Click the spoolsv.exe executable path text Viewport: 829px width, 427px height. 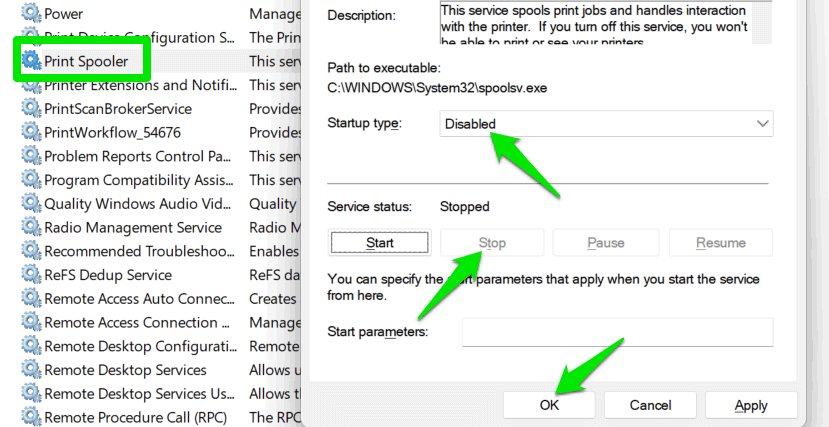click(437, 88)
